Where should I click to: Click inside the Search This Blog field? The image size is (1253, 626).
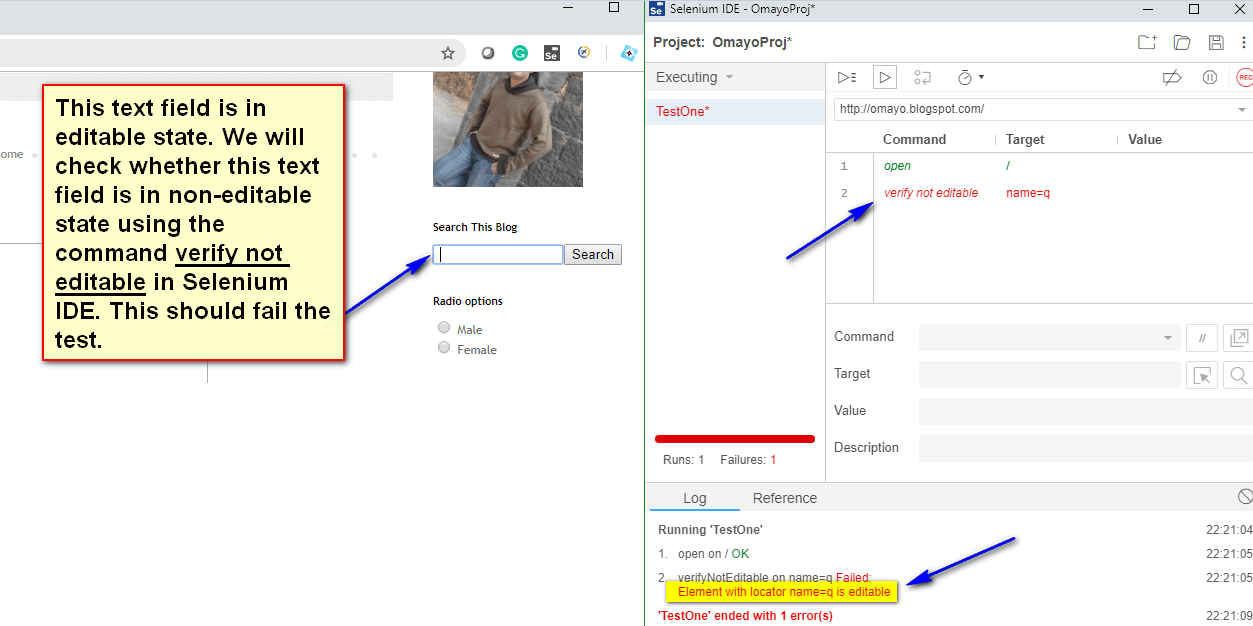point(497,254)
